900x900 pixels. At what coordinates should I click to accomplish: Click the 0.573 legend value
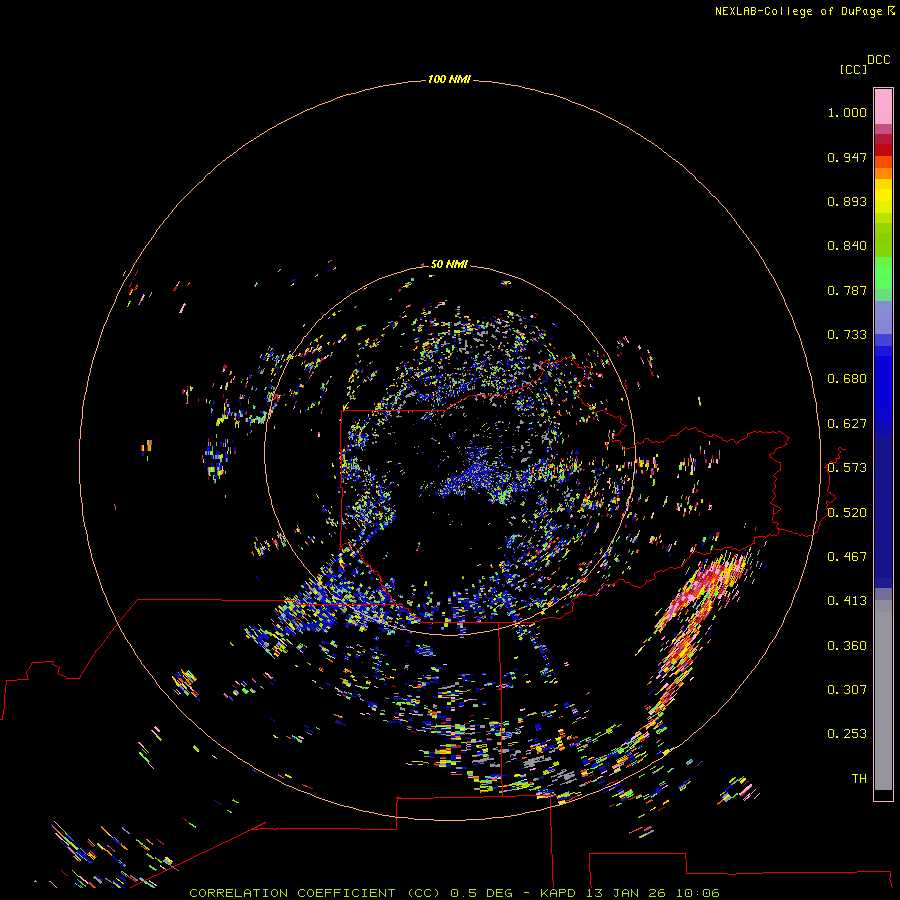click(x=847, y=468)
